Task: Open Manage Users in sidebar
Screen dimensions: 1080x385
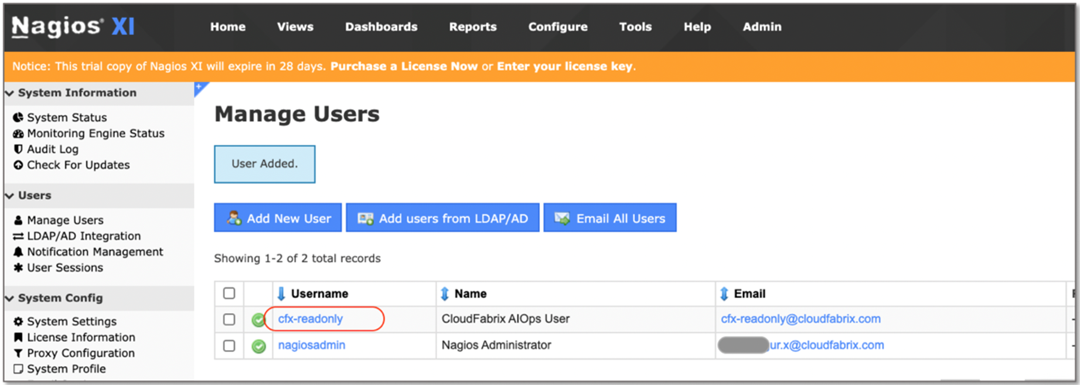Action: (65, 220)
